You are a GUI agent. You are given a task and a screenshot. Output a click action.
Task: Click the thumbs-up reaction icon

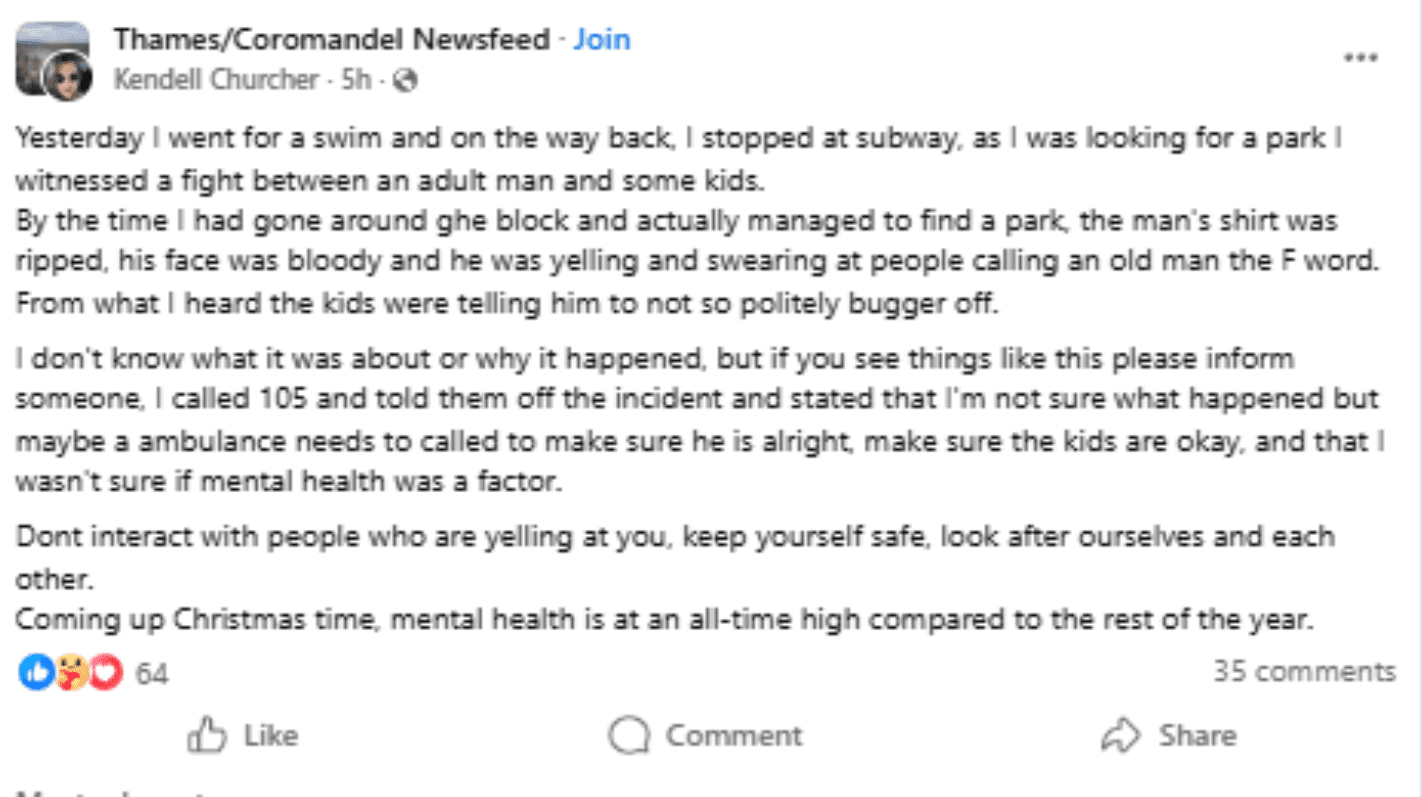point(36,673)
